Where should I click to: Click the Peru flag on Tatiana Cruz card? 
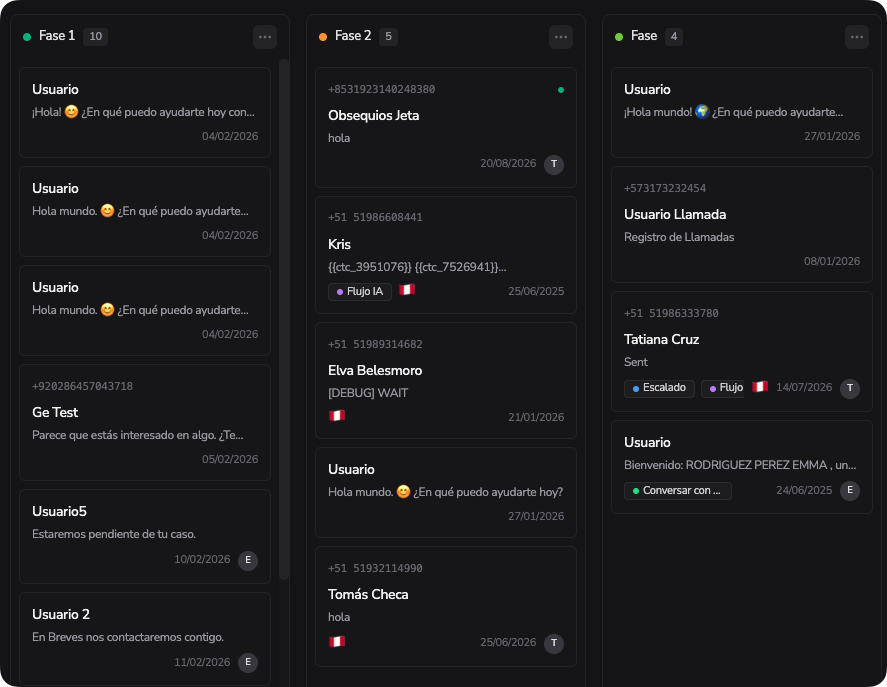click(760, 387)
